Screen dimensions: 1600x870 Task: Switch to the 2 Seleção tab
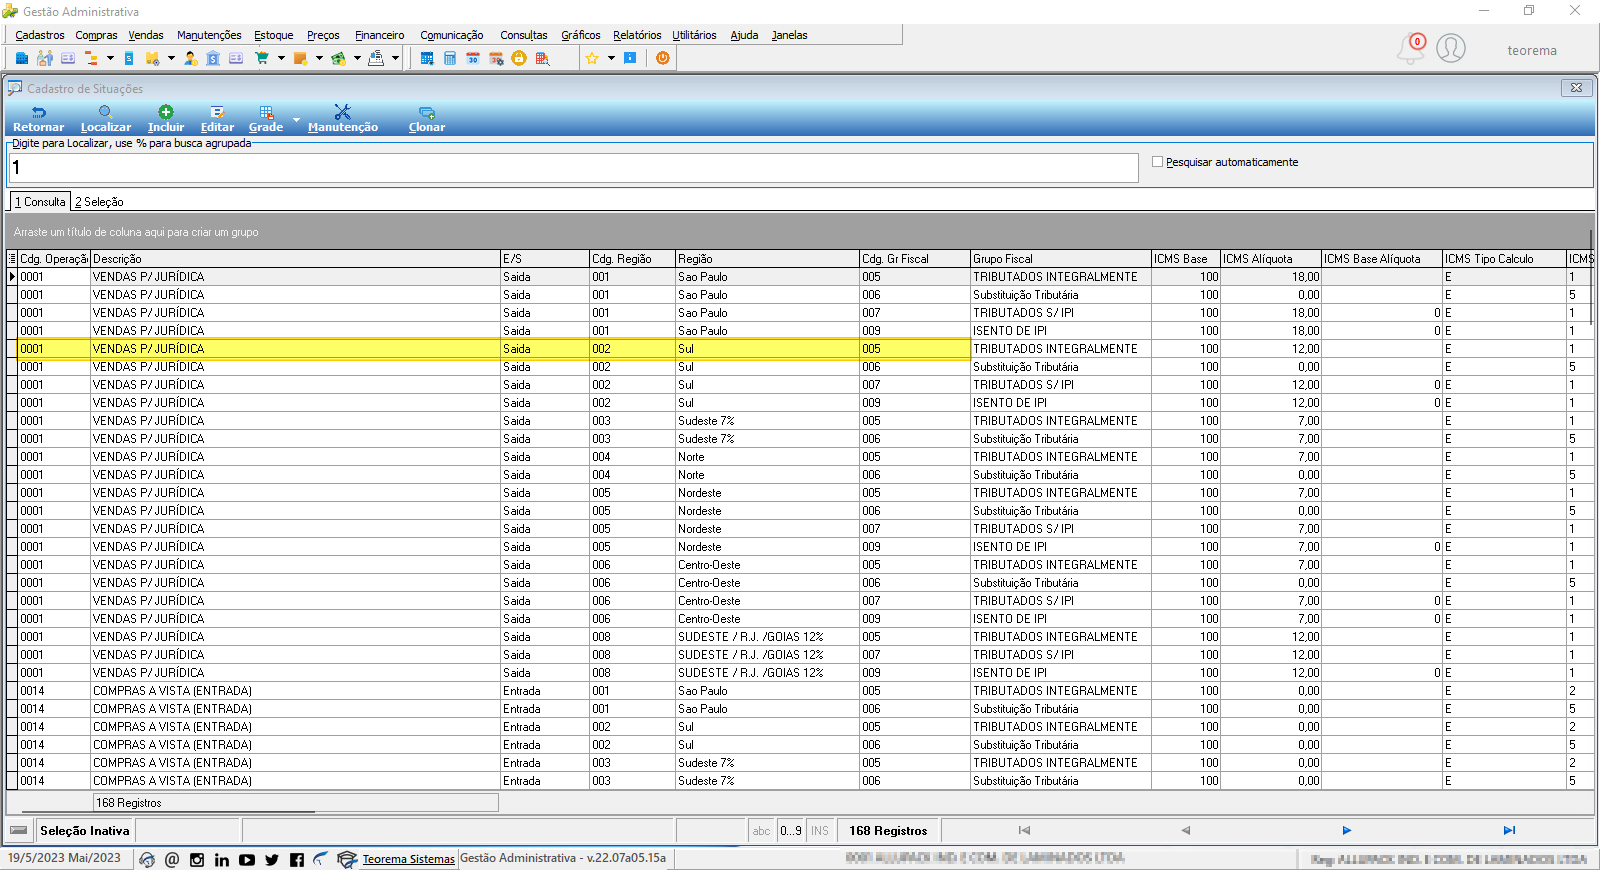coord(99,202)
